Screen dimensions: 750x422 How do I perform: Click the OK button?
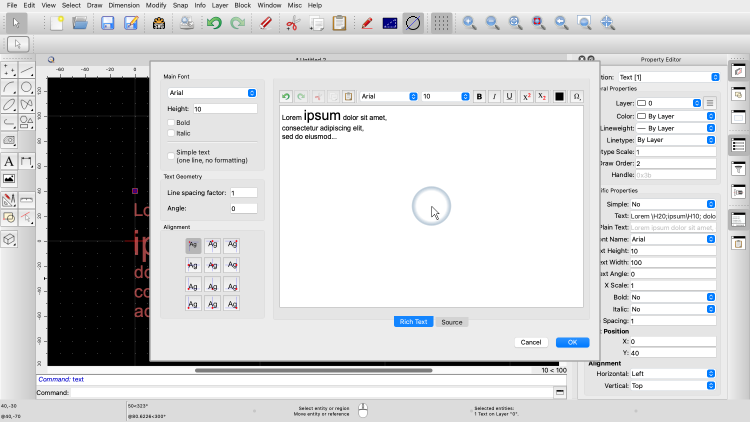[x=572, y=342]
